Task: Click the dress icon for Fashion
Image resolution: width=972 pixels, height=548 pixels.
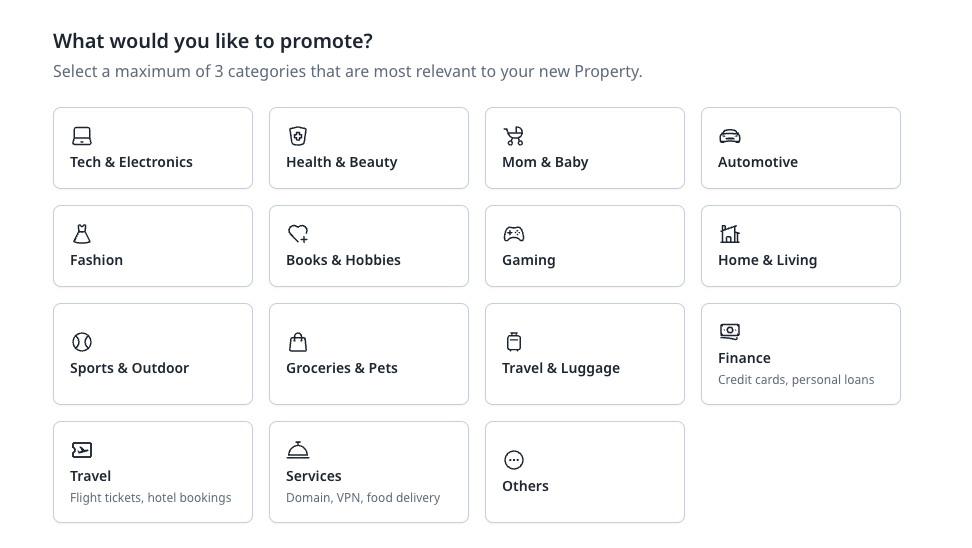Action: pos(82,234)
